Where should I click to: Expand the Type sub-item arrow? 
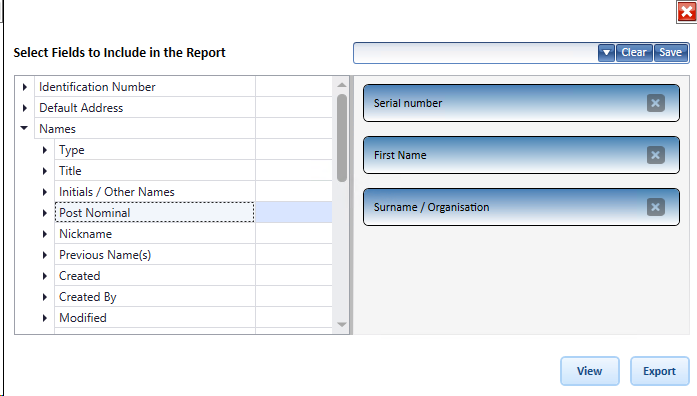(45, 150)
